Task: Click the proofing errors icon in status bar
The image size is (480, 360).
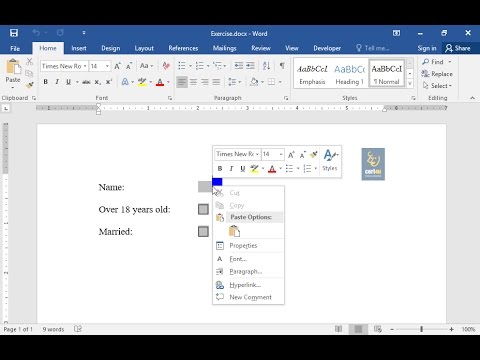Action: [78, 329]
